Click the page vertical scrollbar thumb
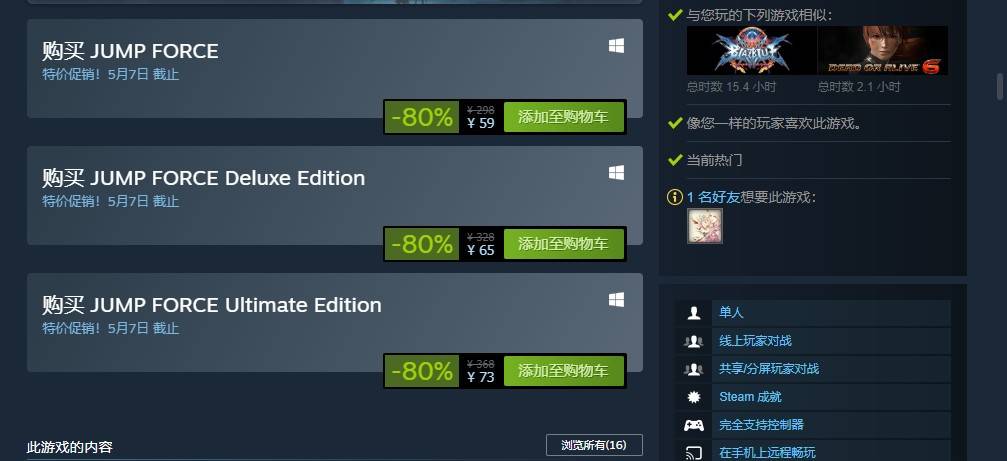1007x461 pixels. pyautogui.click(x=1000, y=87)
